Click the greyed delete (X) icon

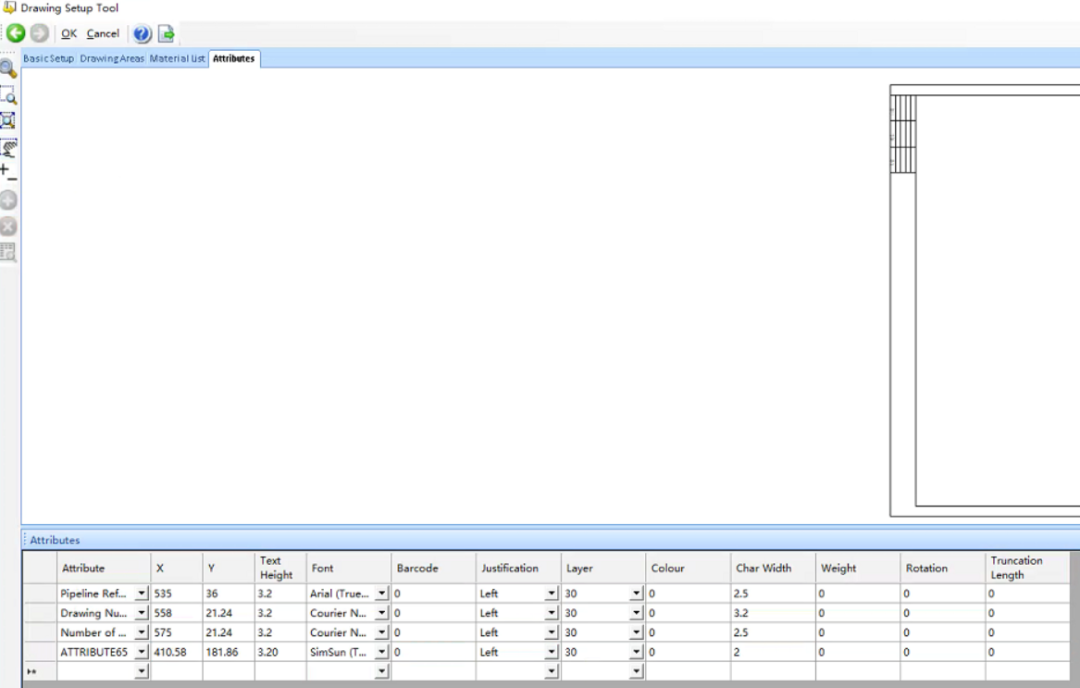(x=8, y=226)
